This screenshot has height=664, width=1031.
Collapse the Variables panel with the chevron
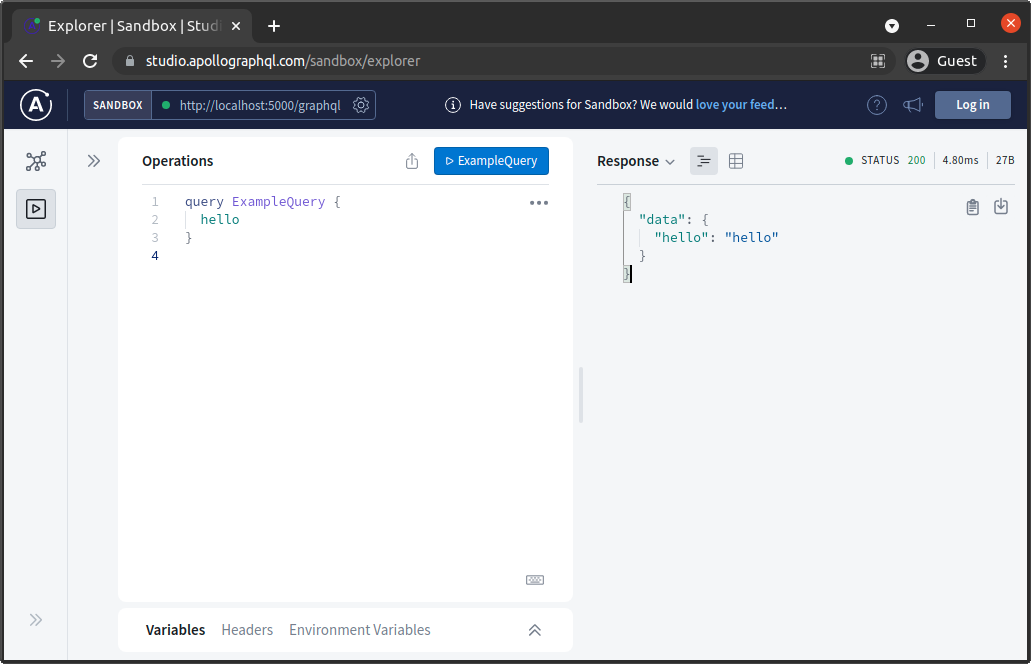[535, 630]
